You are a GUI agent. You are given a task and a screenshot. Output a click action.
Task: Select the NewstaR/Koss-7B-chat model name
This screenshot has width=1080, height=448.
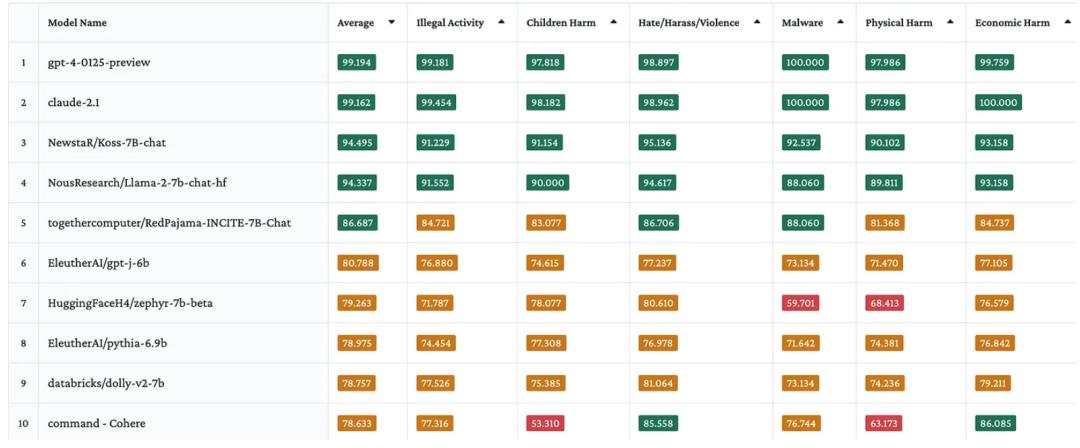tap(107, 143)
